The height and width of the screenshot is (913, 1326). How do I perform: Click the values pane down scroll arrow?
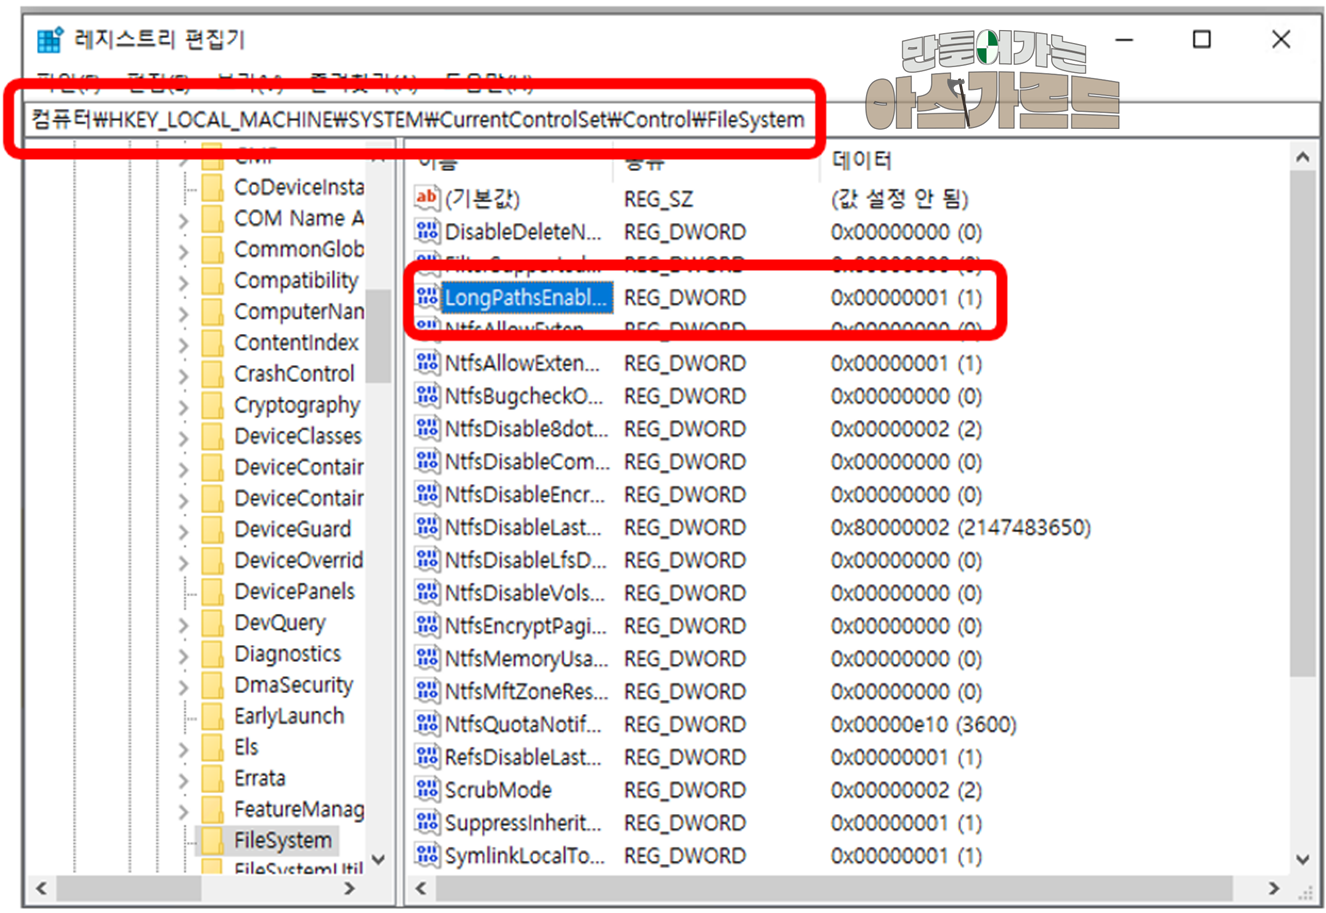point(1302,859)
